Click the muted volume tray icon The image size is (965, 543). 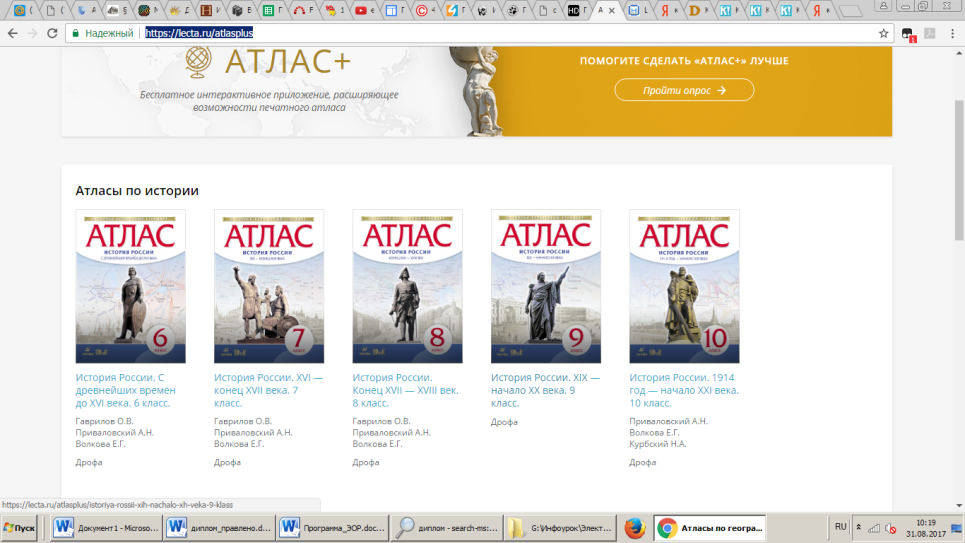(x=891, y=528)
